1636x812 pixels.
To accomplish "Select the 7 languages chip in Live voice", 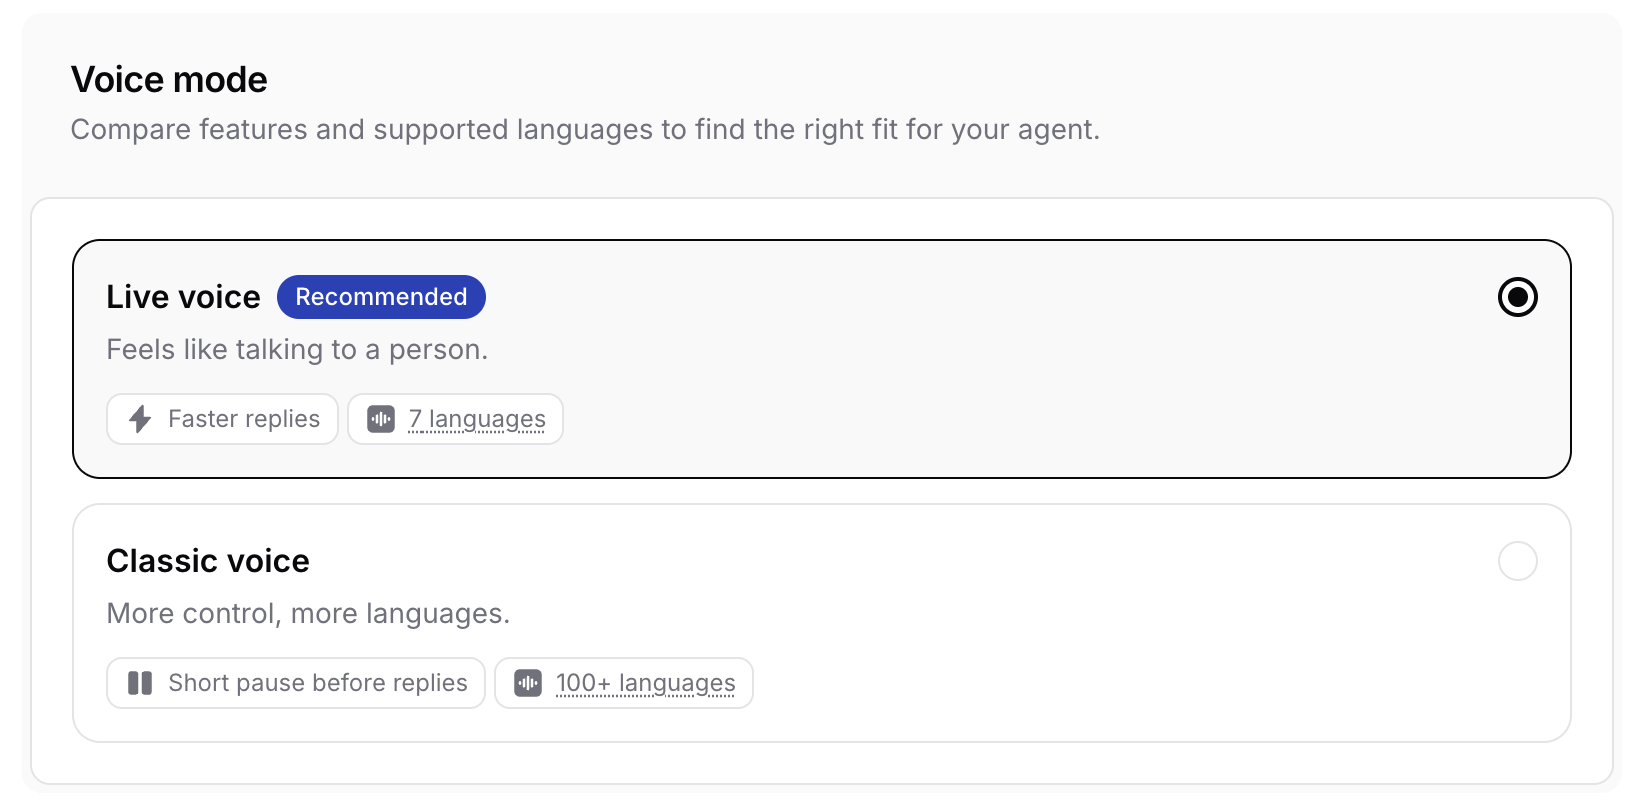I will [x=455, y=419].
